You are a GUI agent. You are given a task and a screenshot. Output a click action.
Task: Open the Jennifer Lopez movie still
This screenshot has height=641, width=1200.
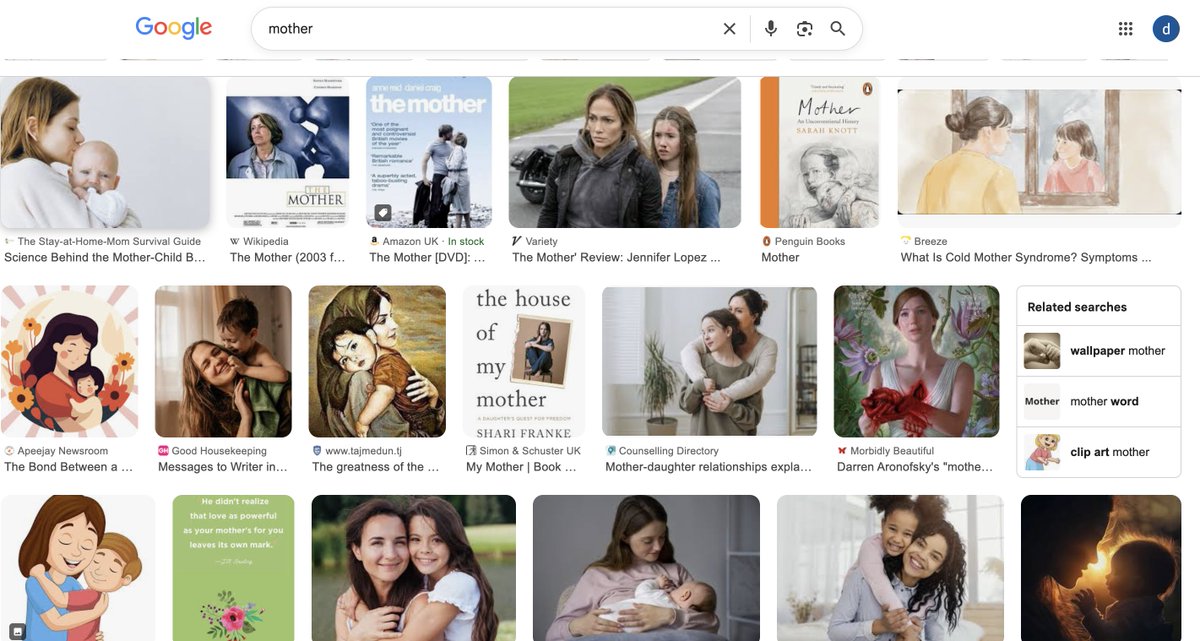click(625, 152)
